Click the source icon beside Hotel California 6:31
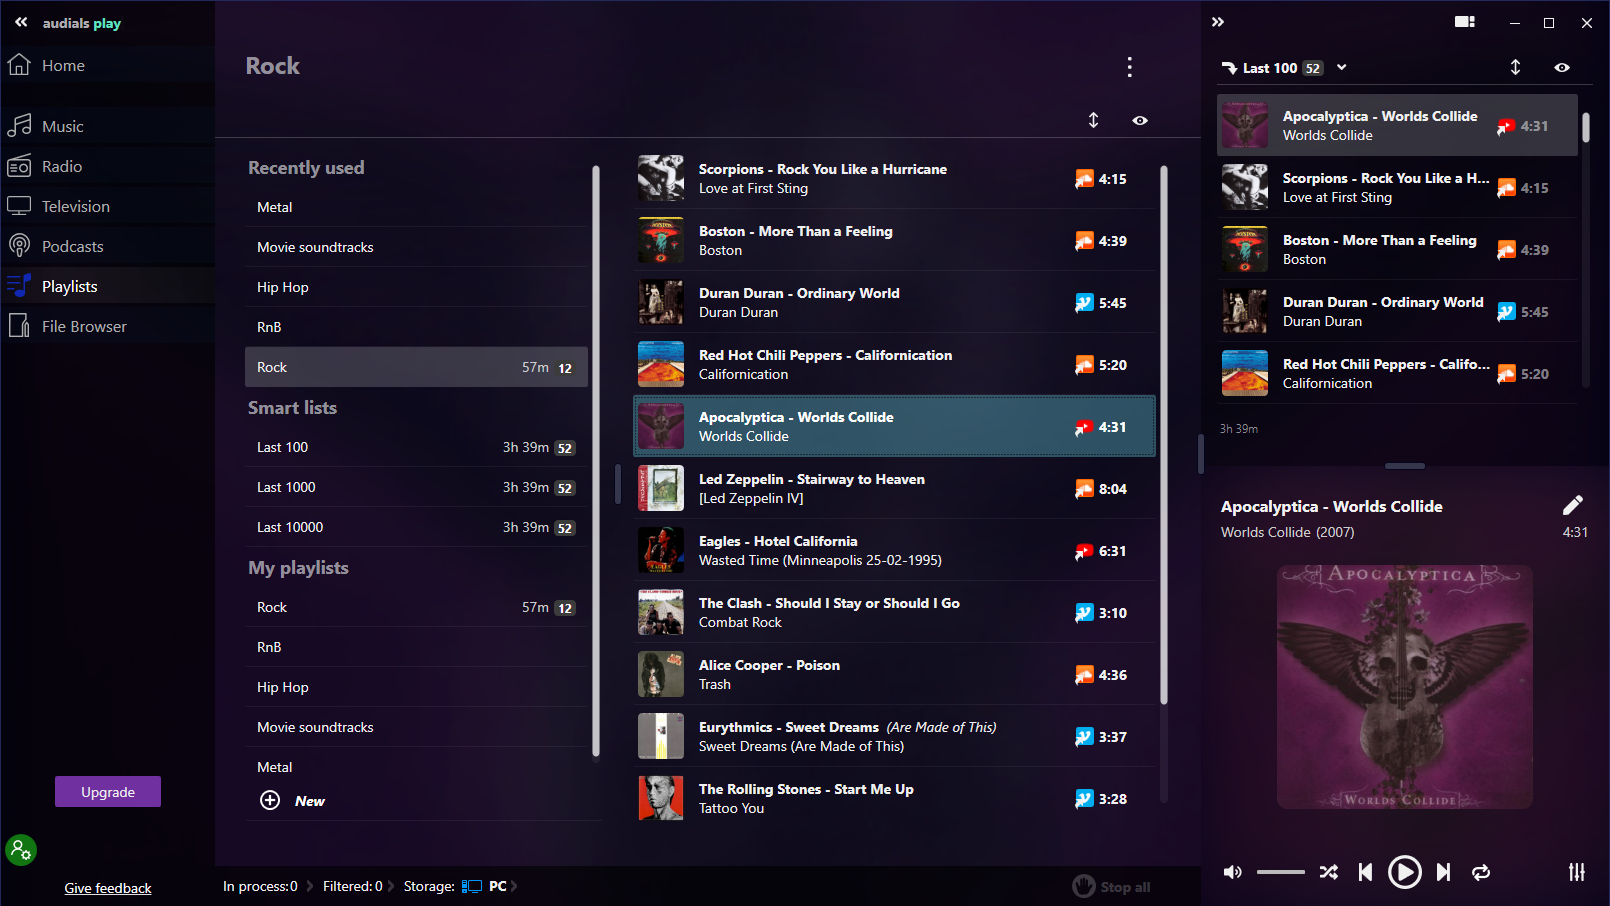 1084,551
